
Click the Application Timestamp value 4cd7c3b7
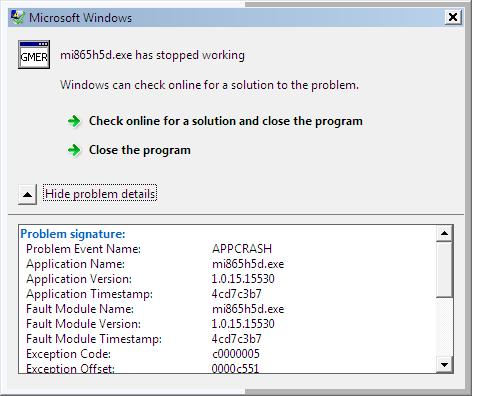click(x=237, y=294)
